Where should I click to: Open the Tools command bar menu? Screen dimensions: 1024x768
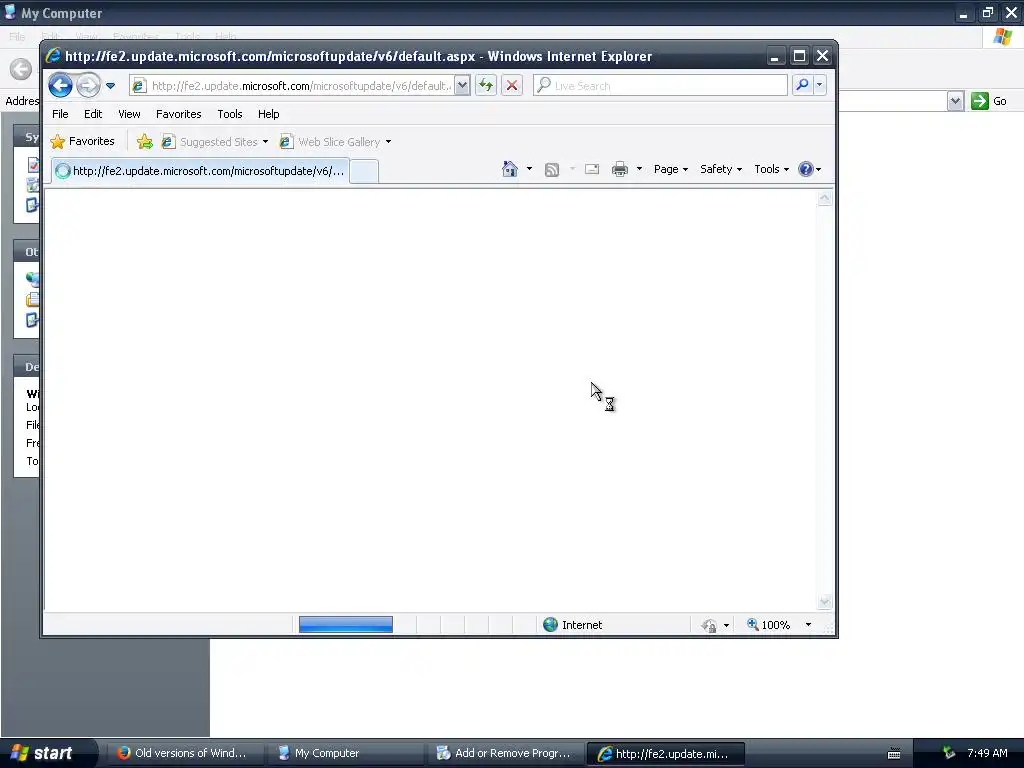coord(771,169)
